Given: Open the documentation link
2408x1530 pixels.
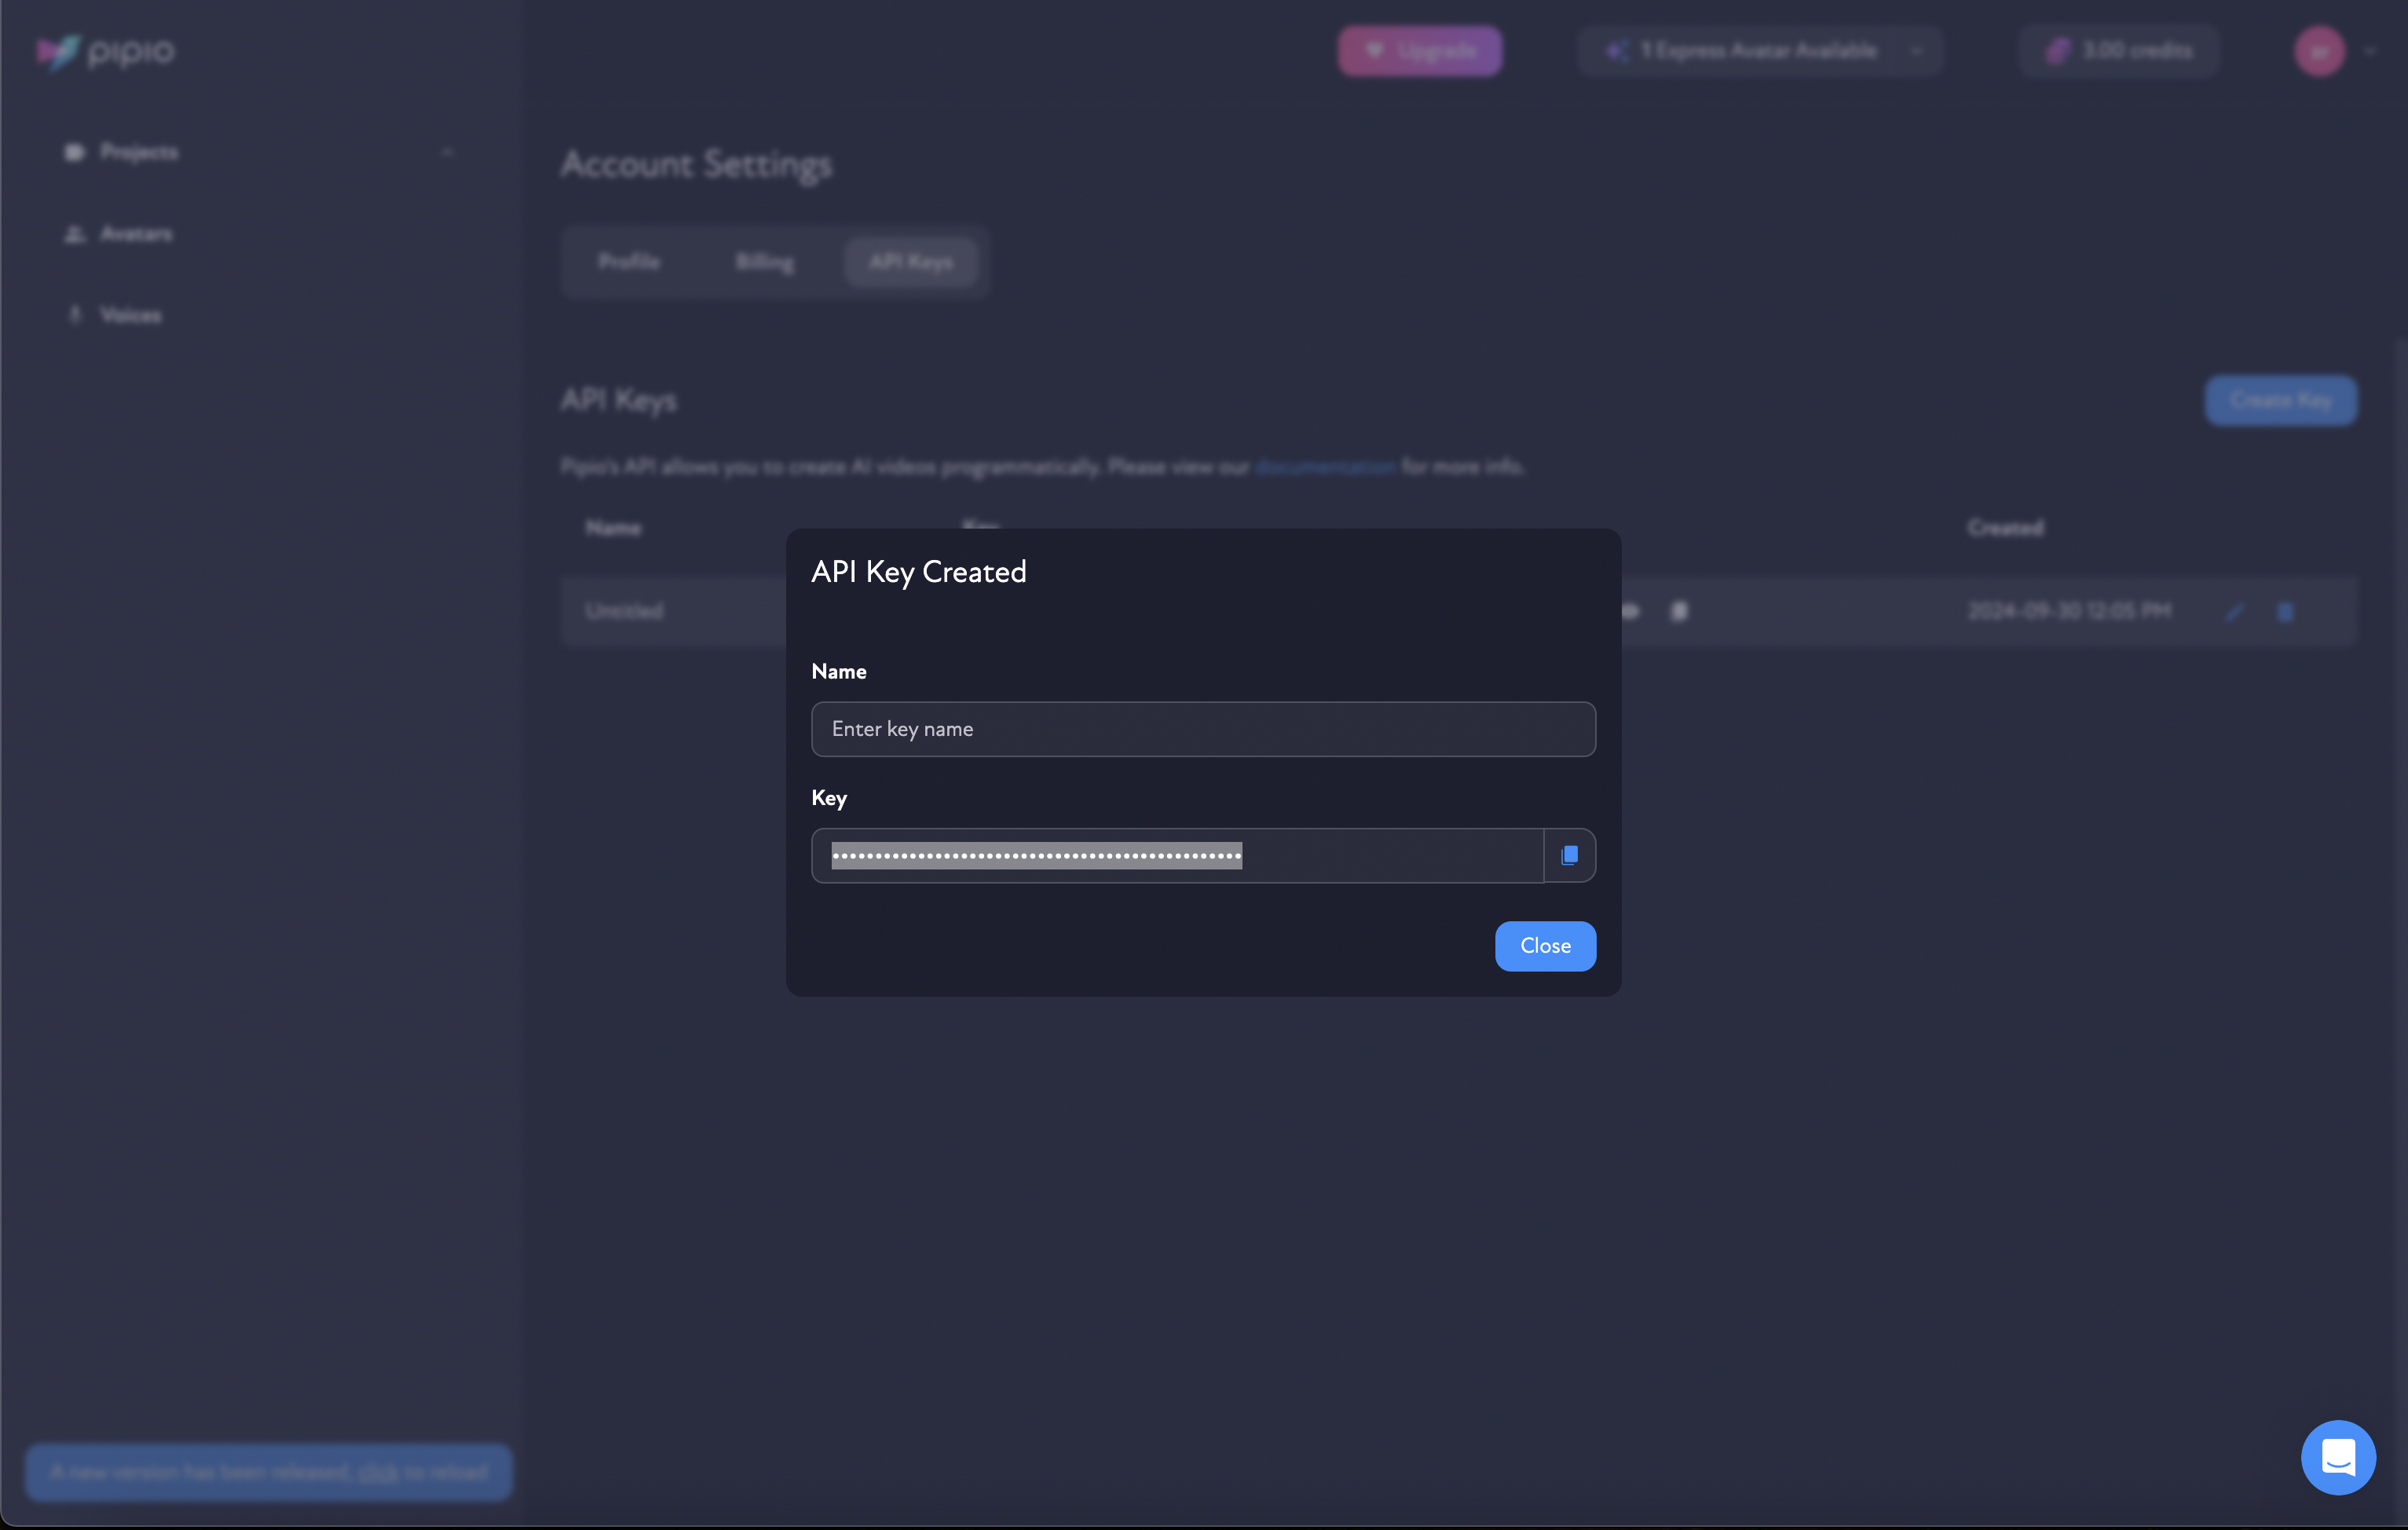Looking at the screenshot, I should (x=1325, y=466).
